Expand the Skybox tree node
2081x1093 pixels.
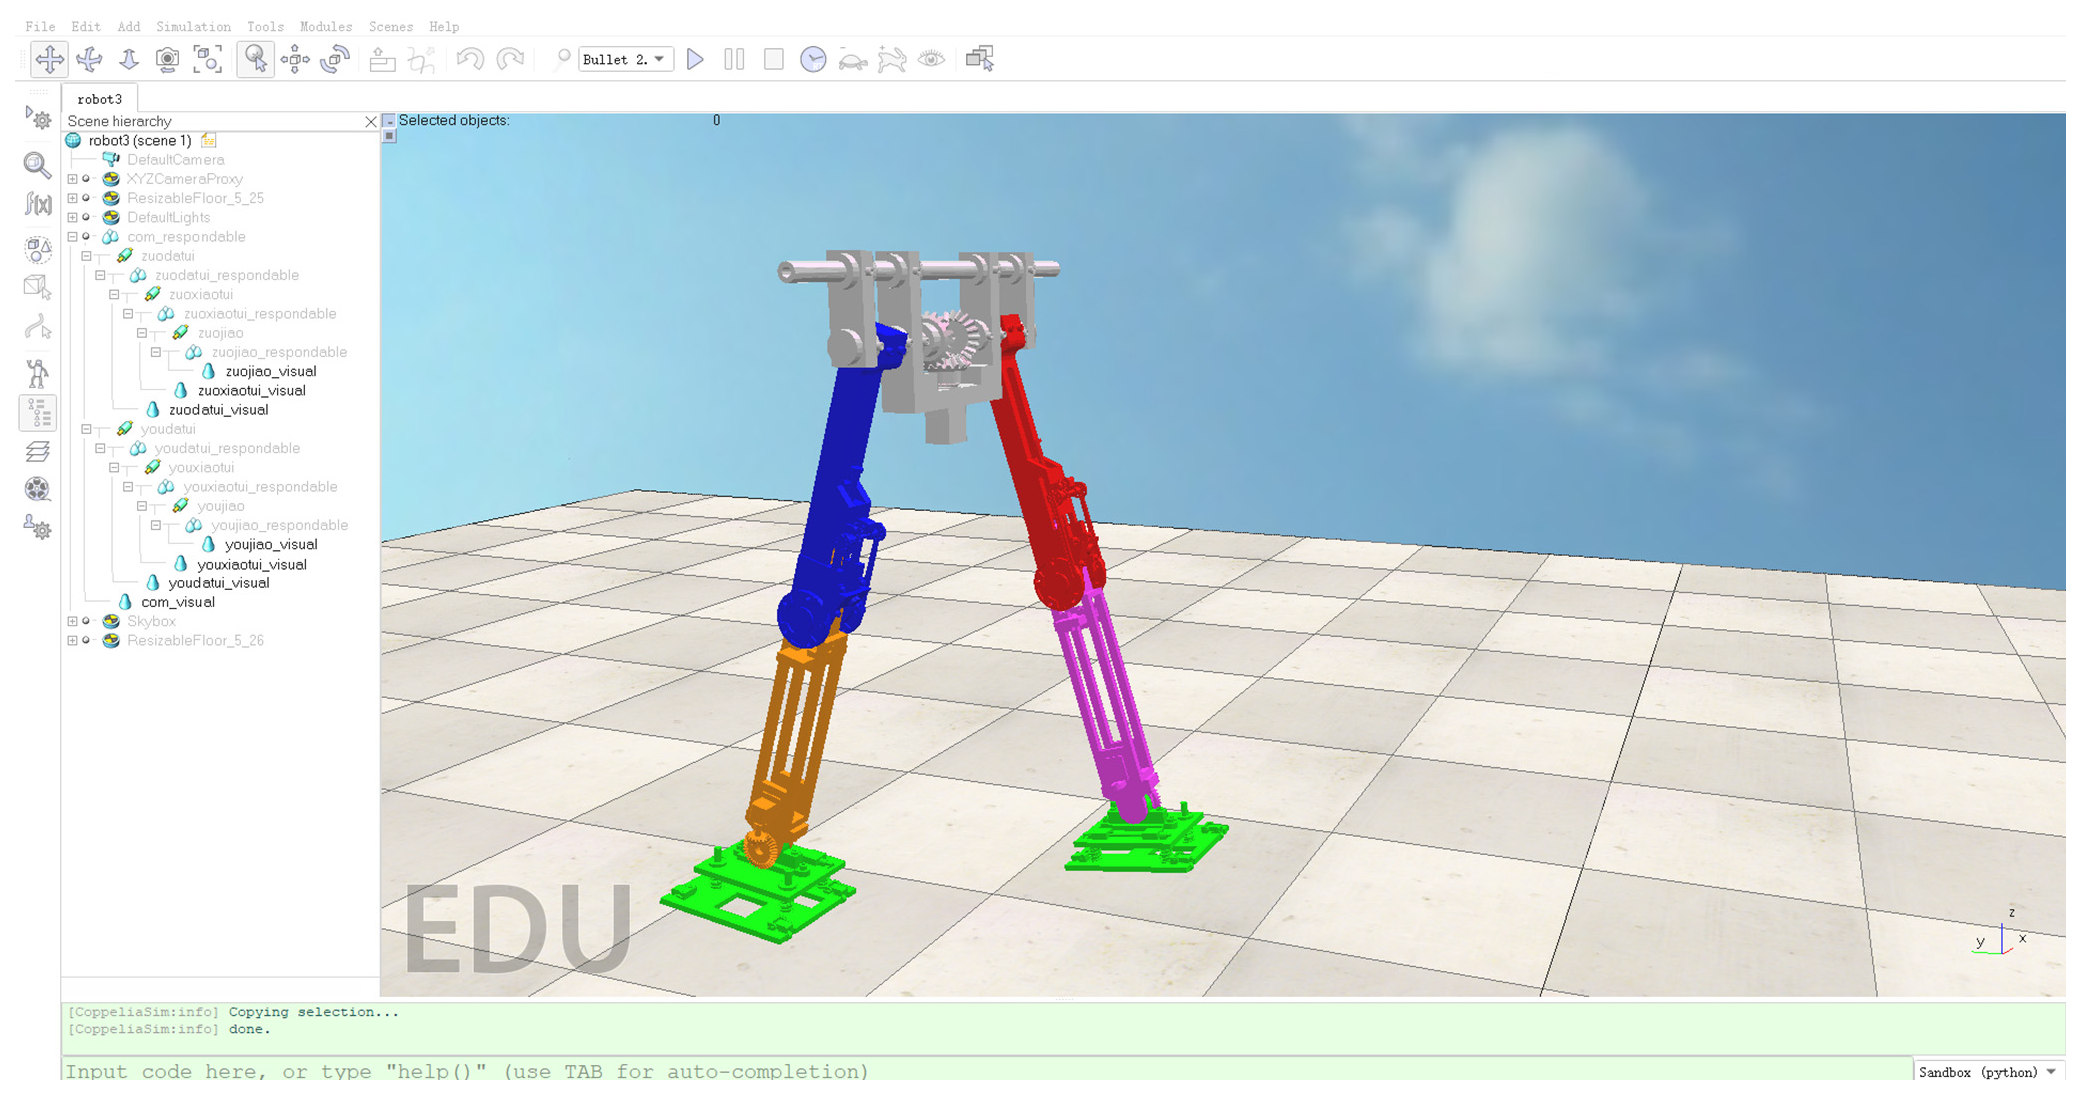point(72,621)
